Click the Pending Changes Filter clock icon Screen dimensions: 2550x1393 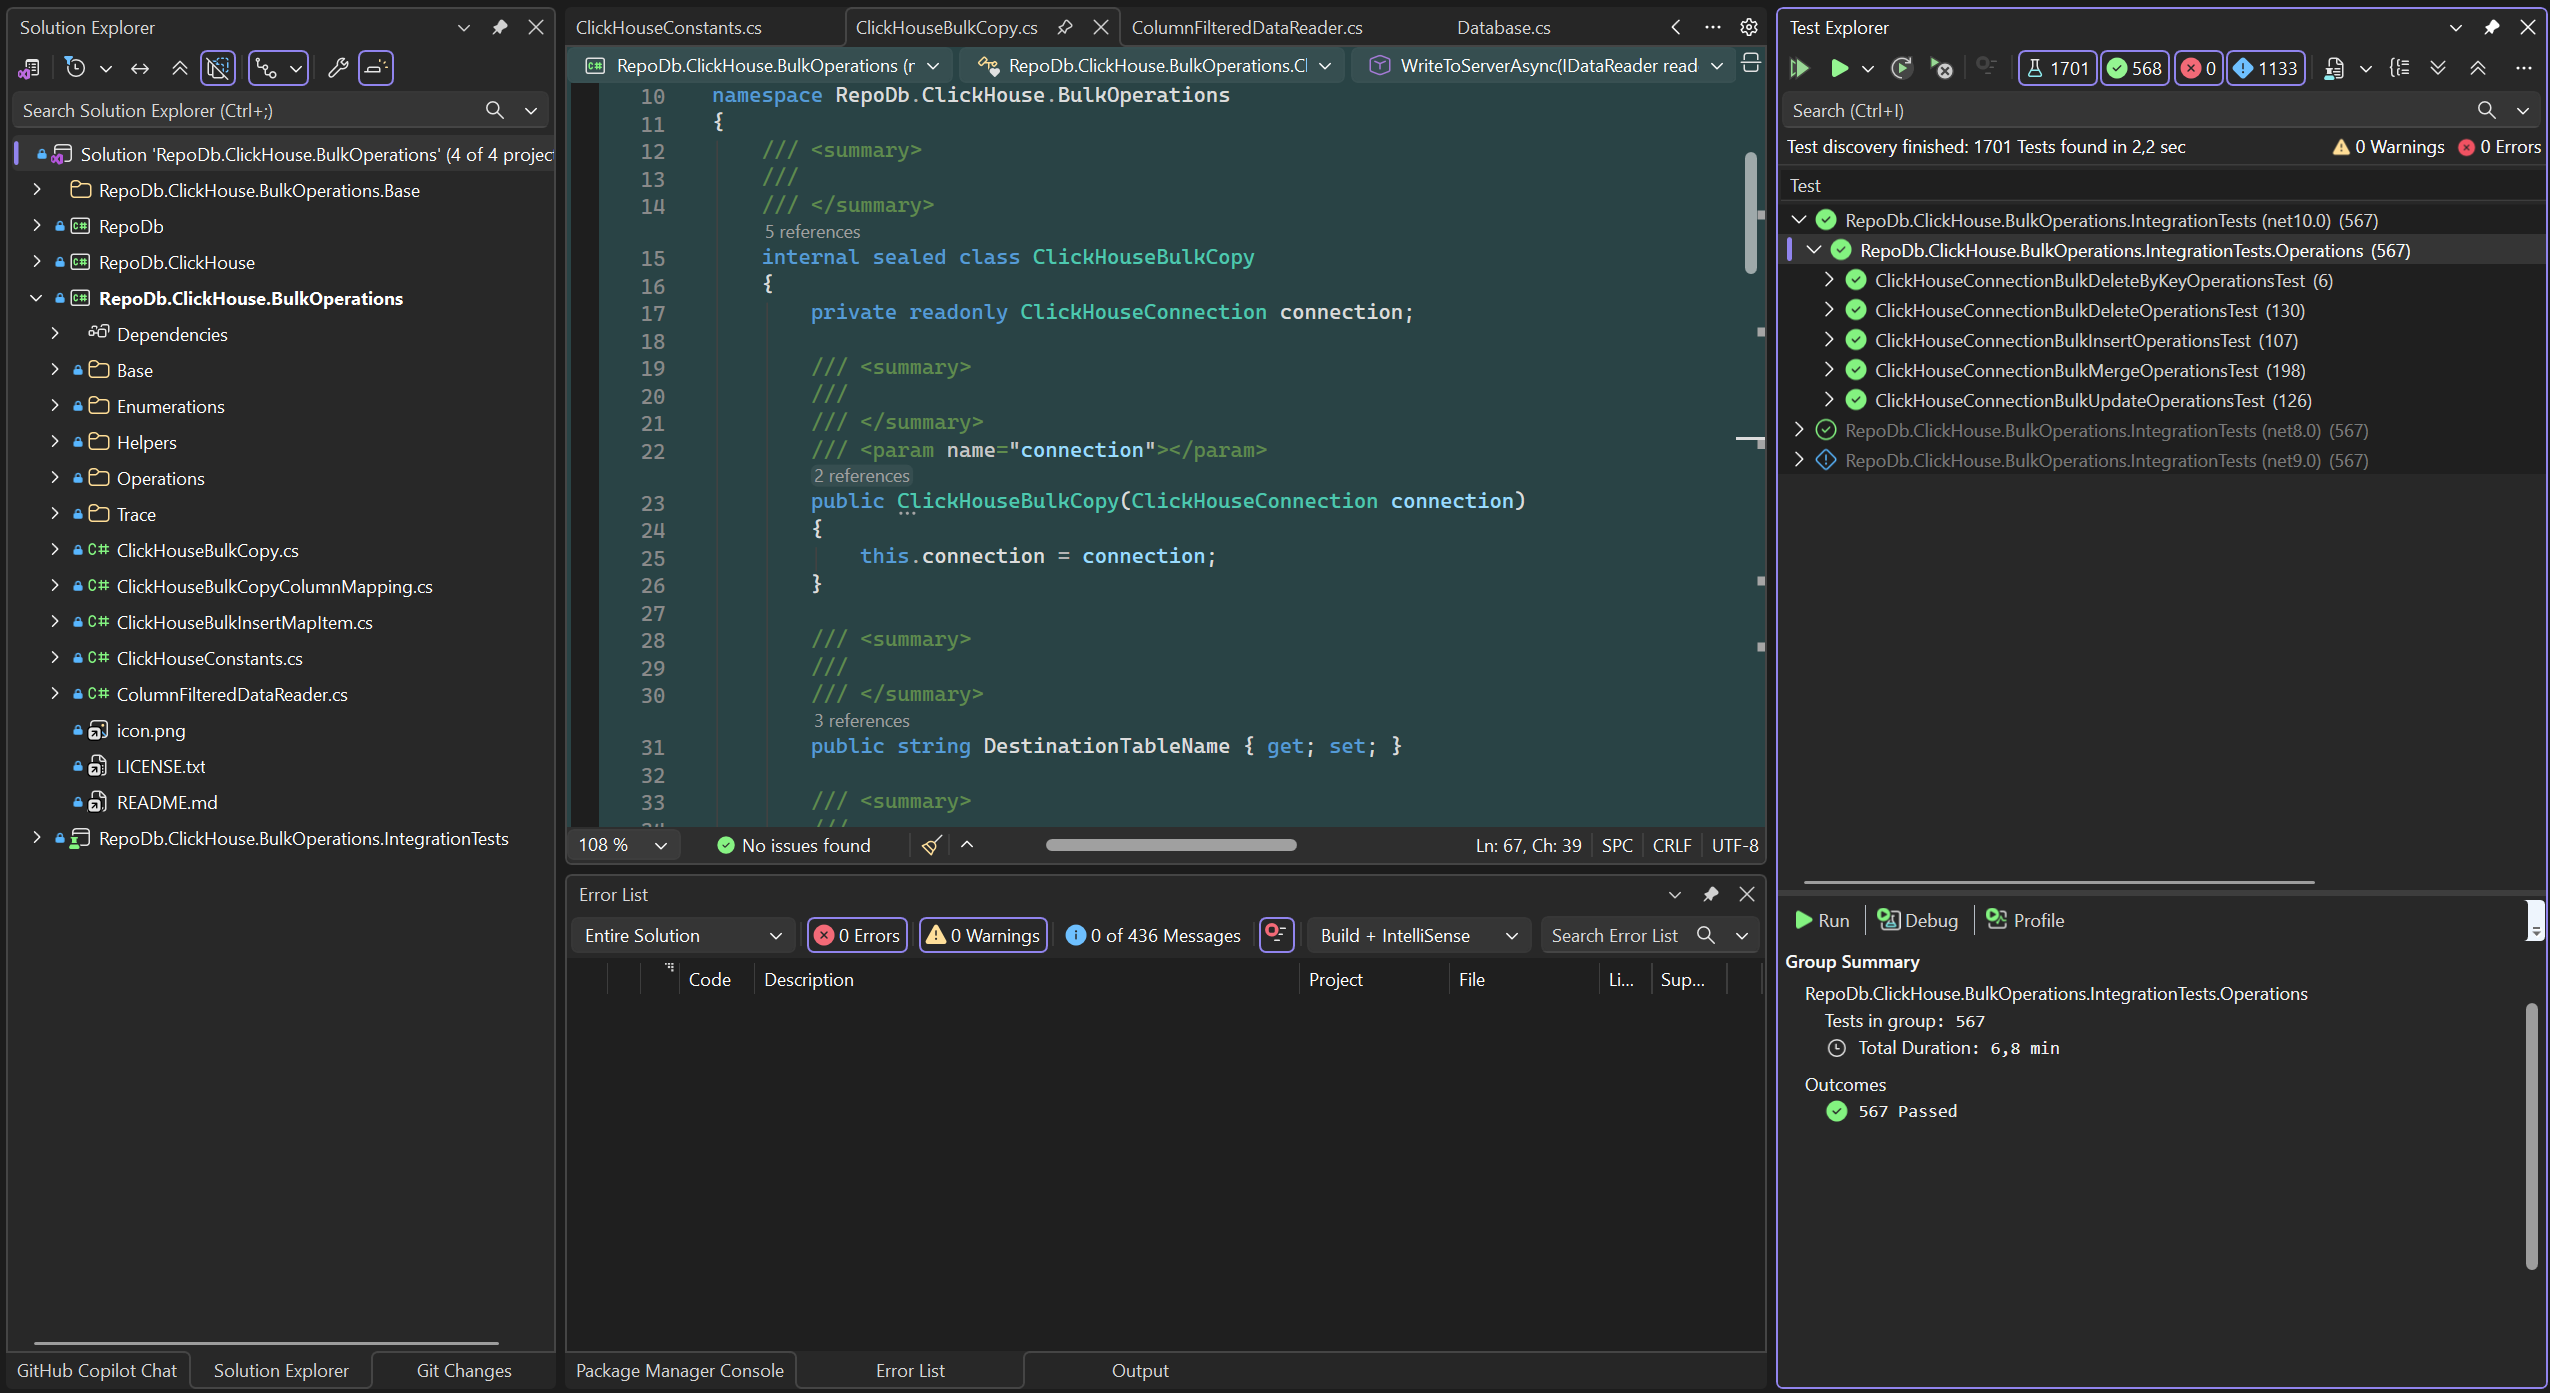point(75,68)
